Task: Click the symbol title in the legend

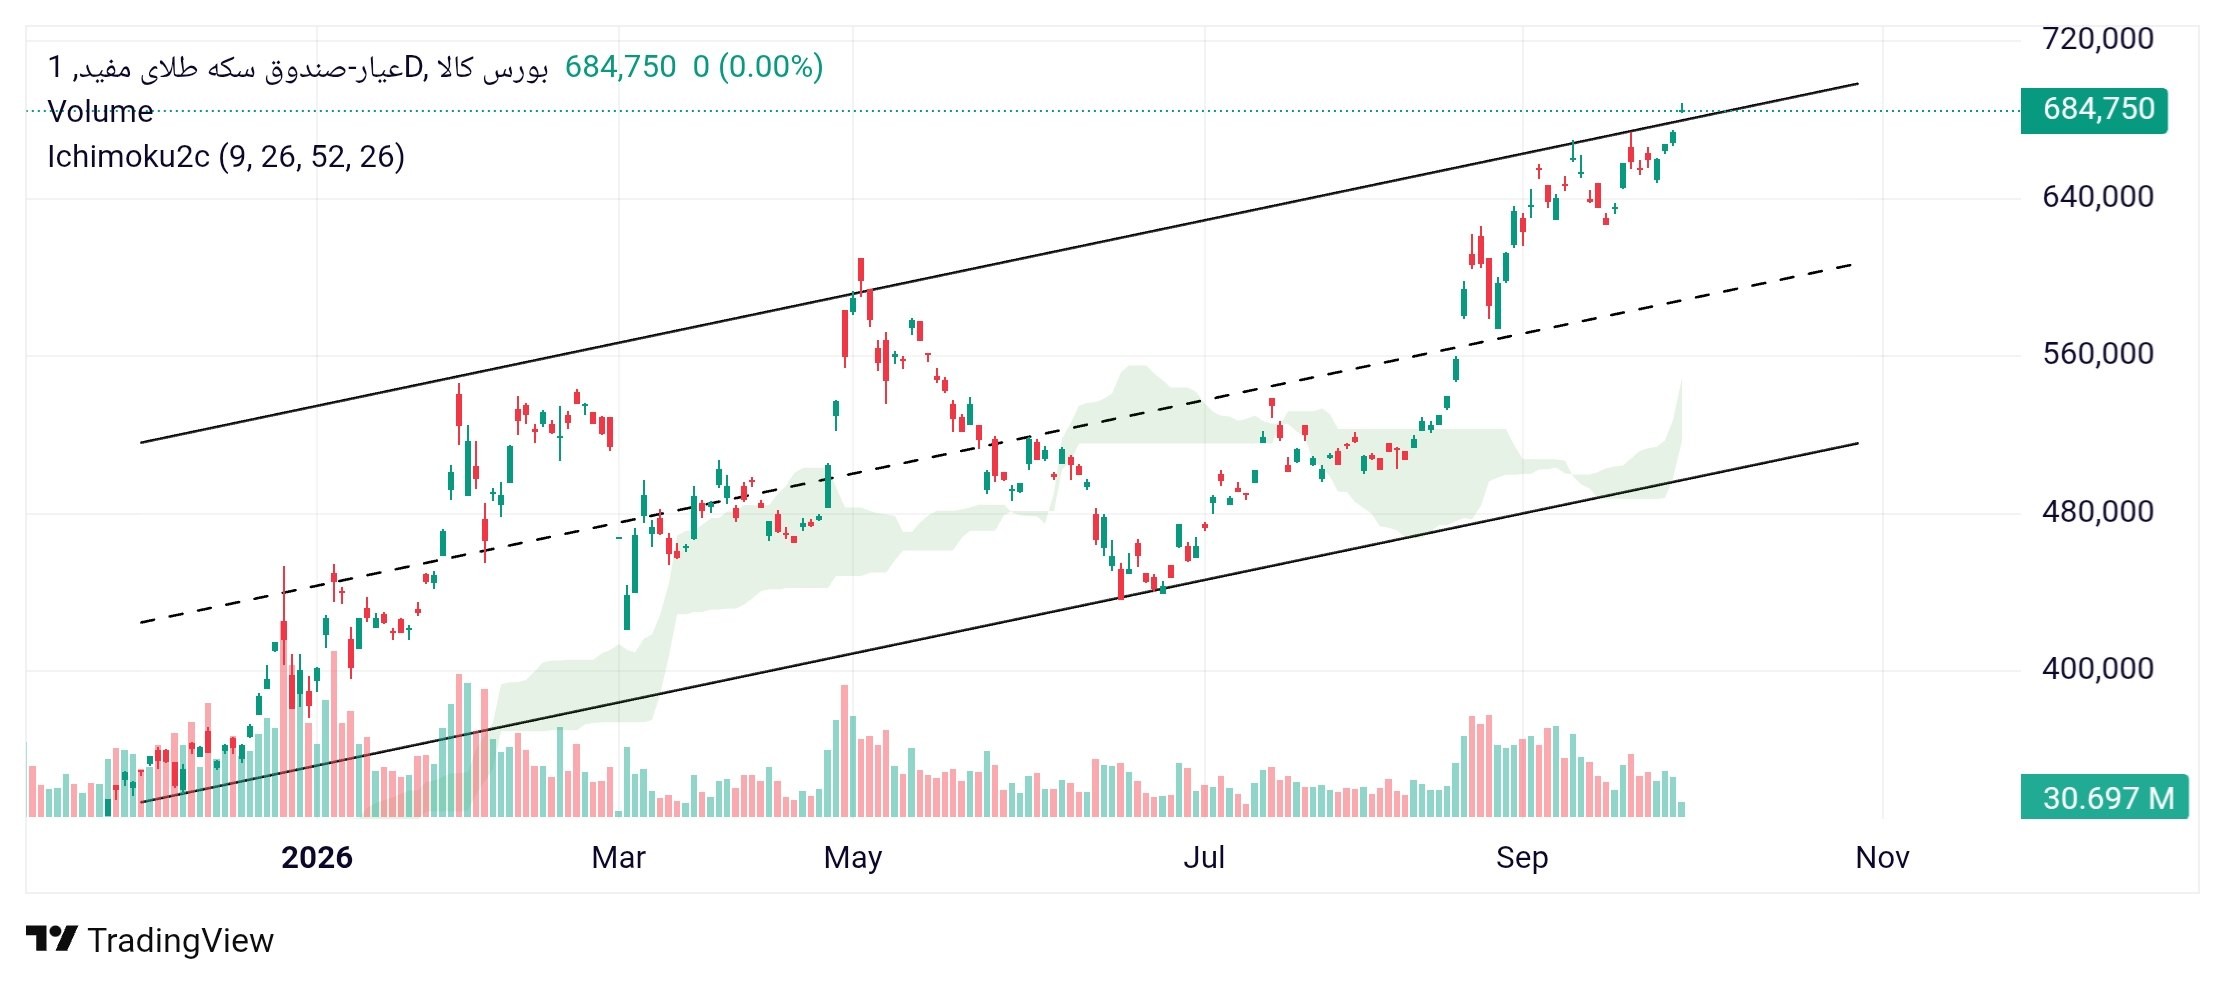Action: [297, 67]
